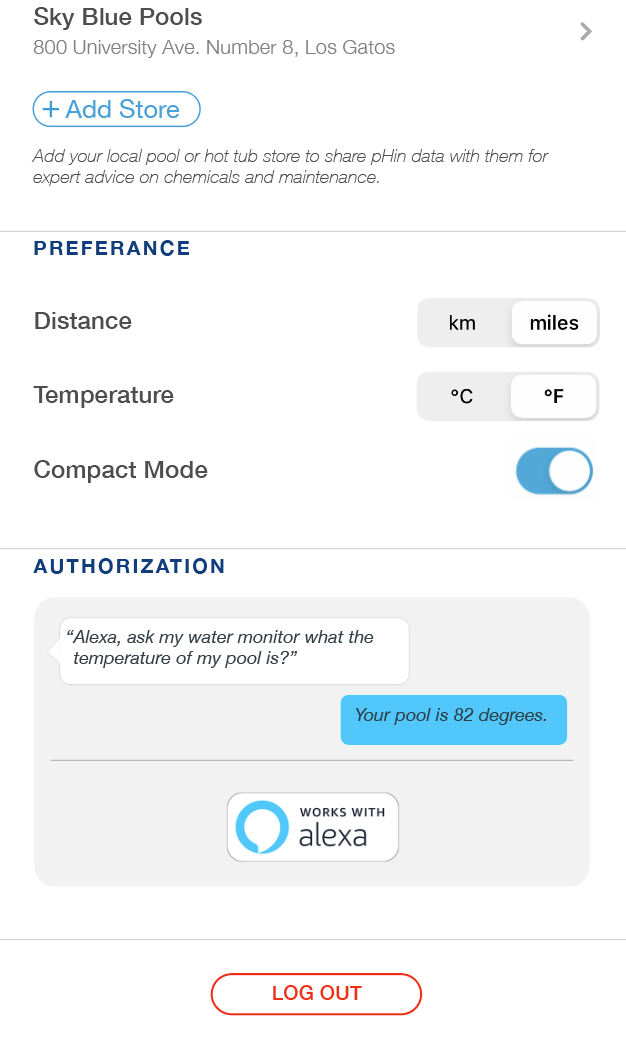The height and width of the screenshot is (1059, 626).
Task: Switch temperature to °F
Action: pos(554,397)
